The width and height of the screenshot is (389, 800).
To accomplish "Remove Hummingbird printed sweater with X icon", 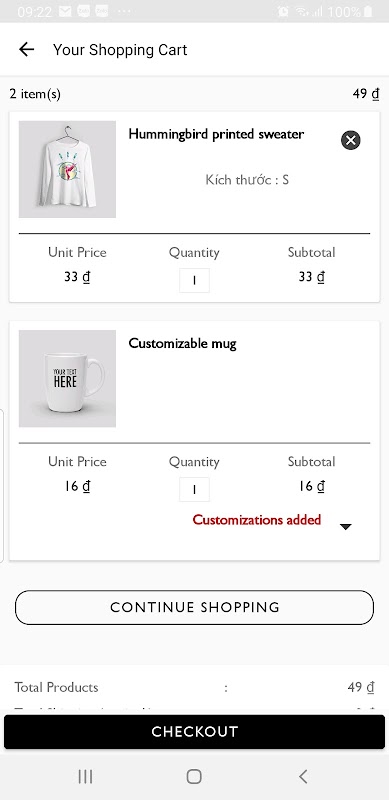I will [351, 140].
